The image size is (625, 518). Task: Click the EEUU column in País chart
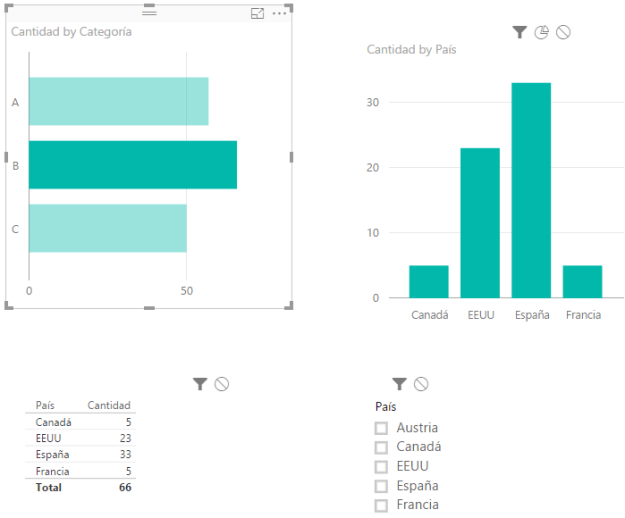point(479,222)
